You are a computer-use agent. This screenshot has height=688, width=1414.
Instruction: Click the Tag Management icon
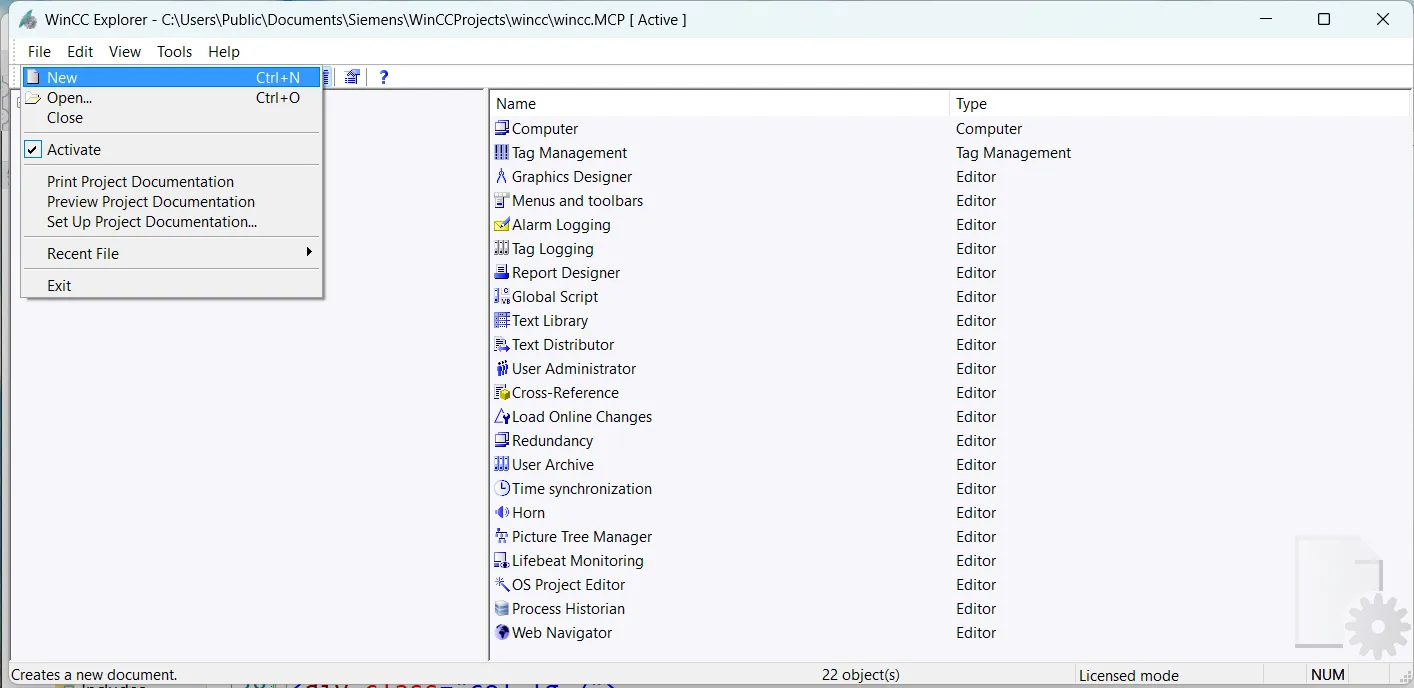502,152
